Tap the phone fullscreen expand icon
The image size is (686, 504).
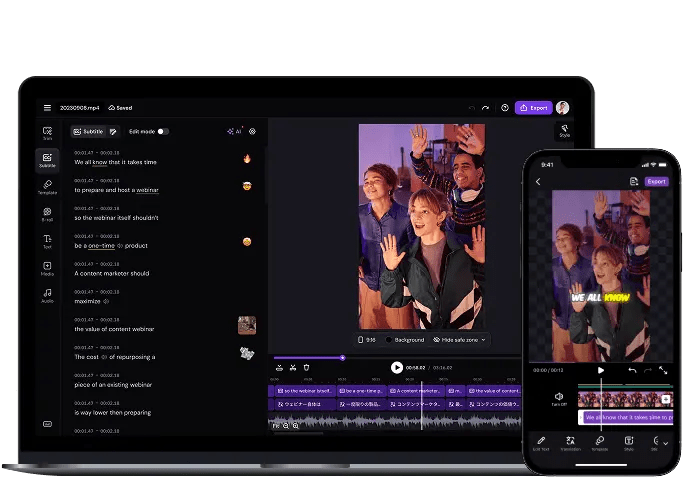tap(663, 370)
